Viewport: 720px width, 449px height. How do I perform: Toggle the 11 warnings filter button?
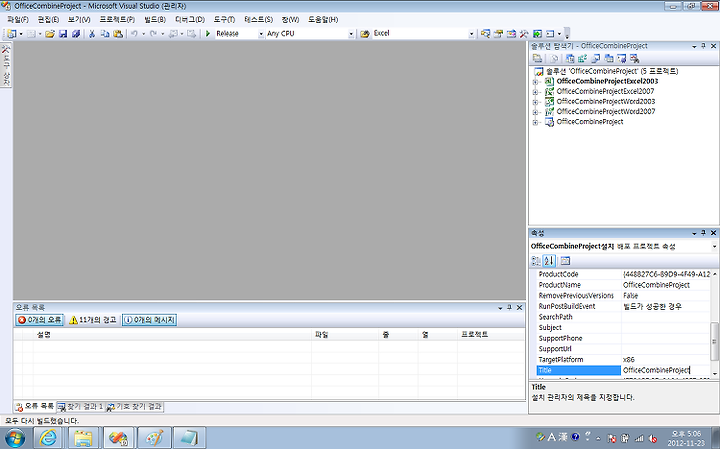coord(93,320)
